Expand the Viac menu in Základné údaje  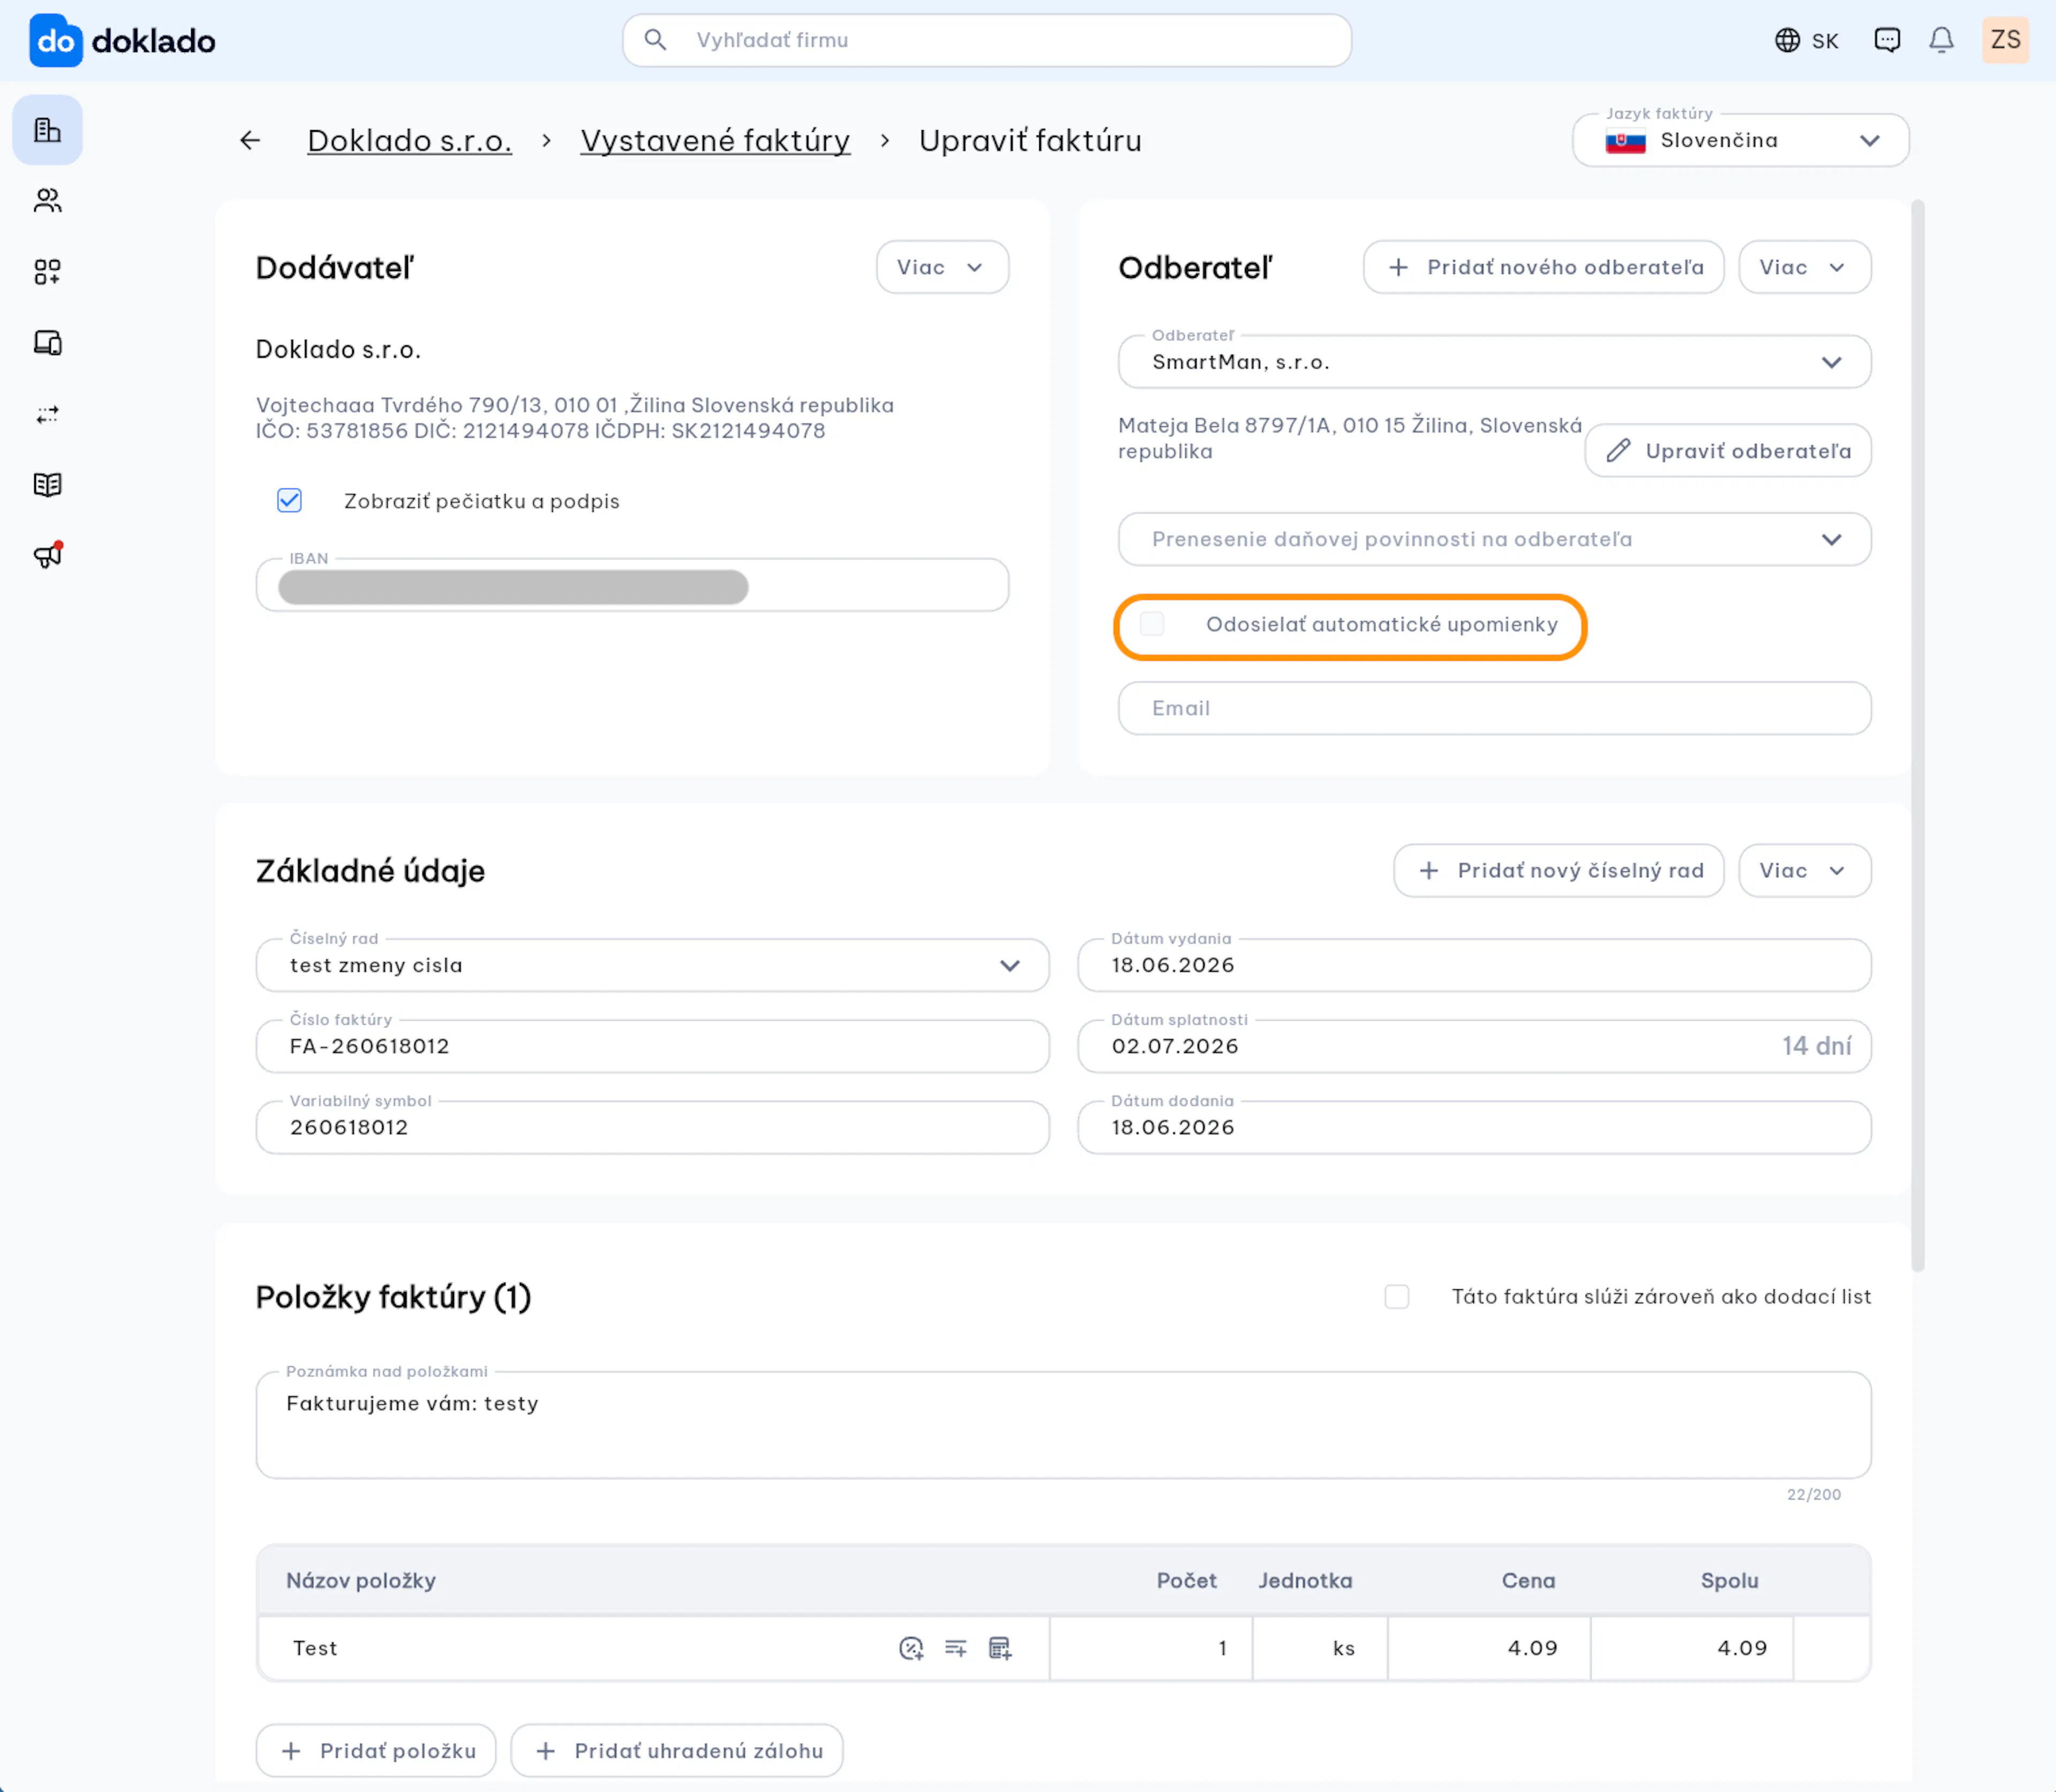[x=1804, y=871]
